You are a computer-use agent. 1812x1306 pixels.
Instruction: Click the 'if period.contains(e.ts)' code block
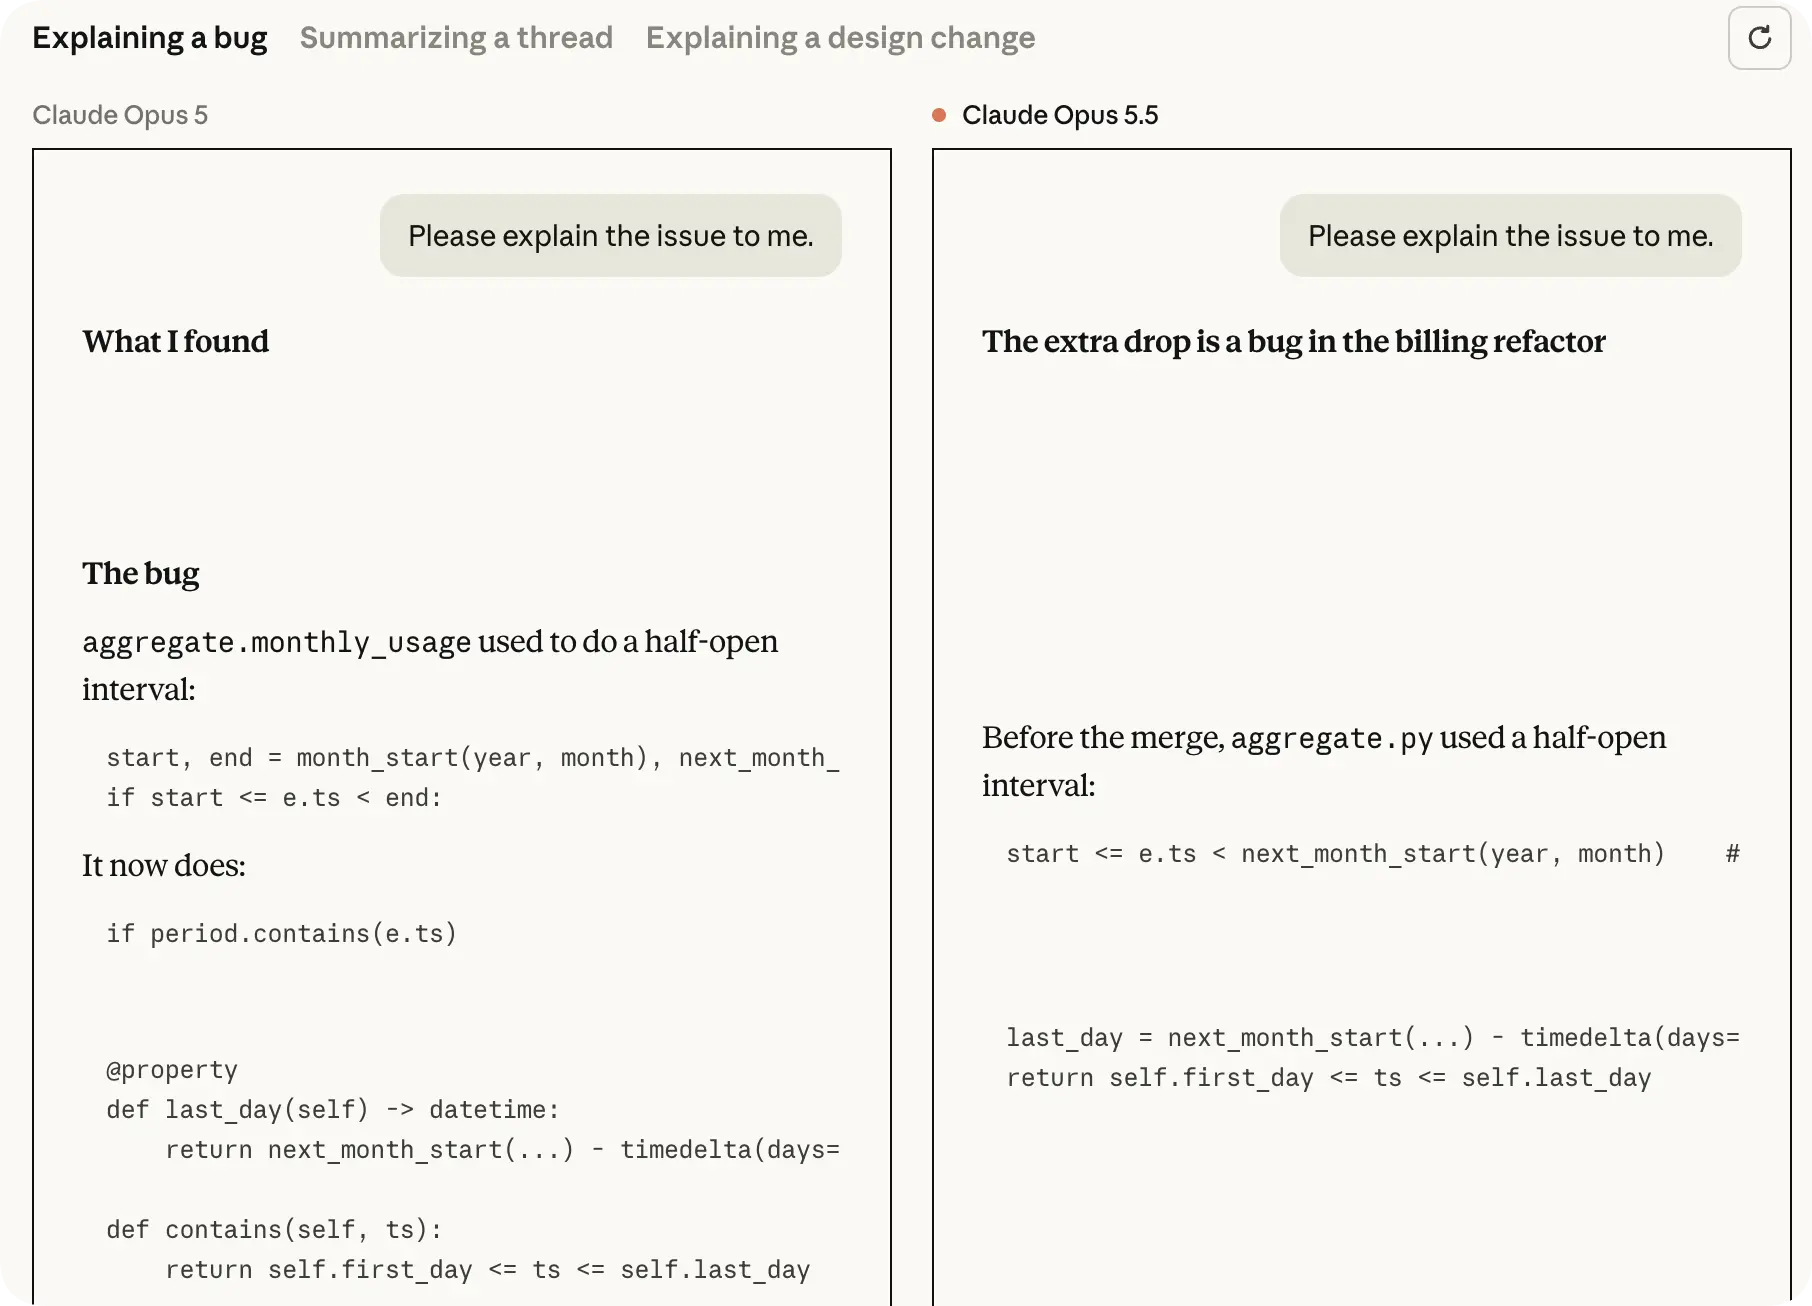[282, 933]
